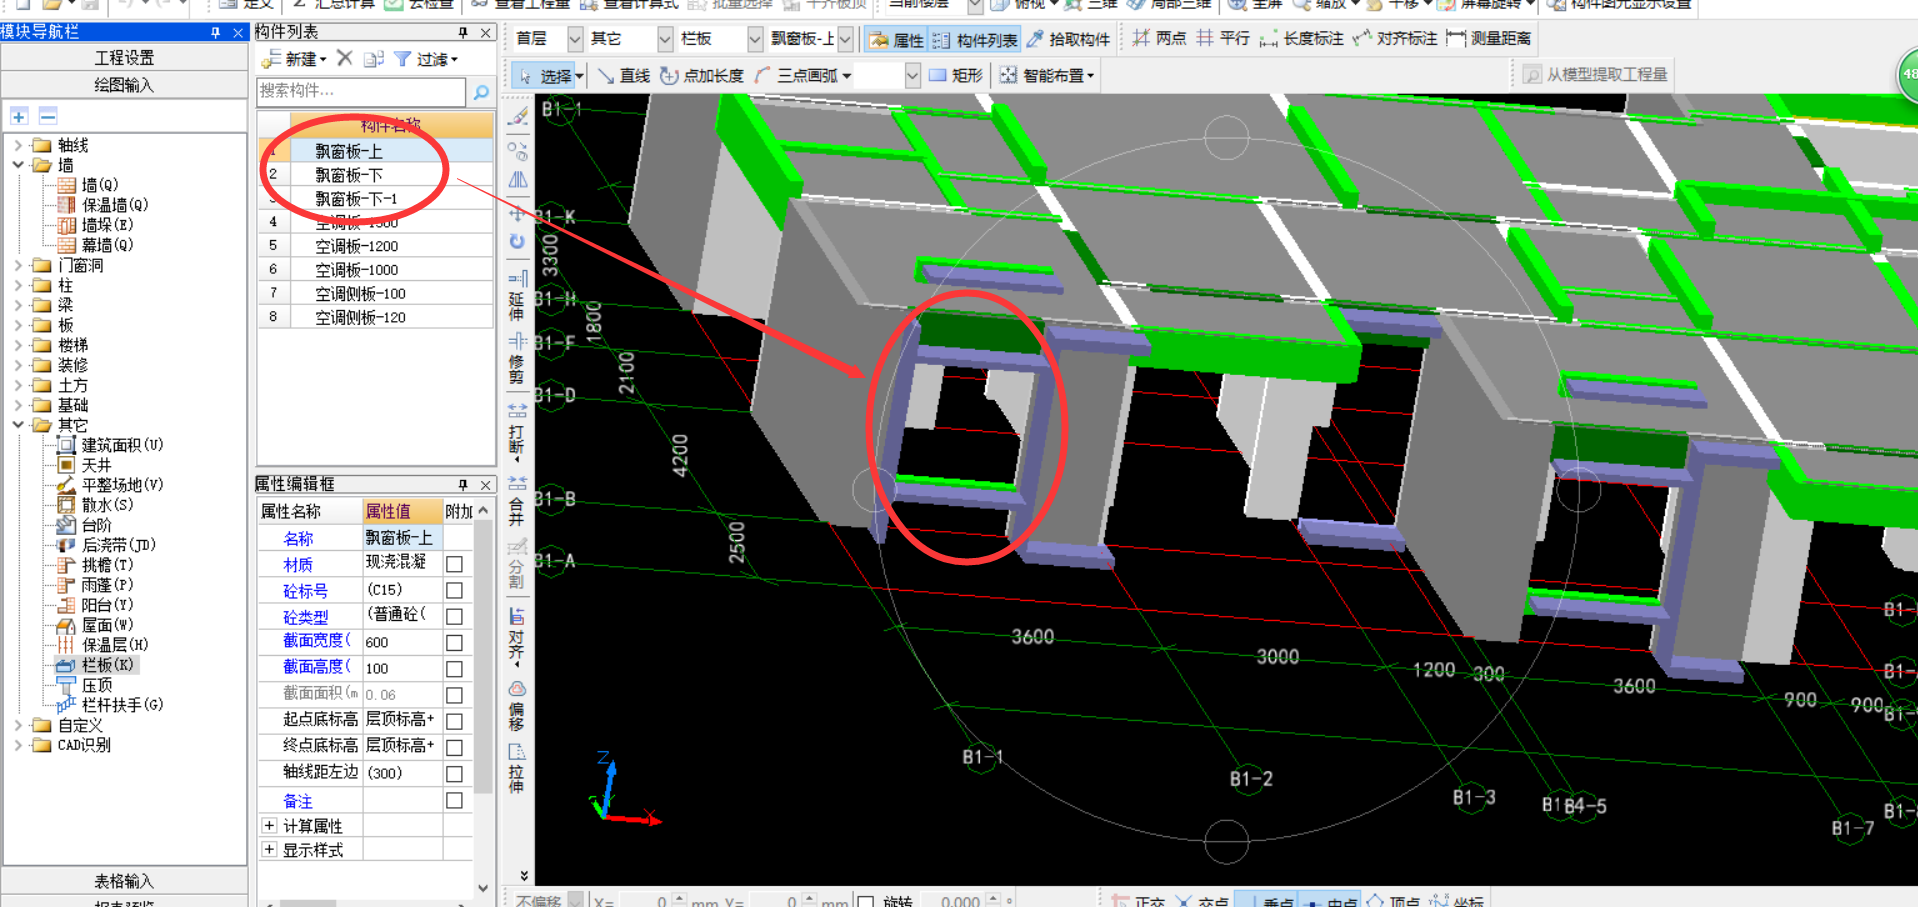Delete the selected component with the X icon
The width and height of the screenshot is (1918, 907).
tap(345, 58)
